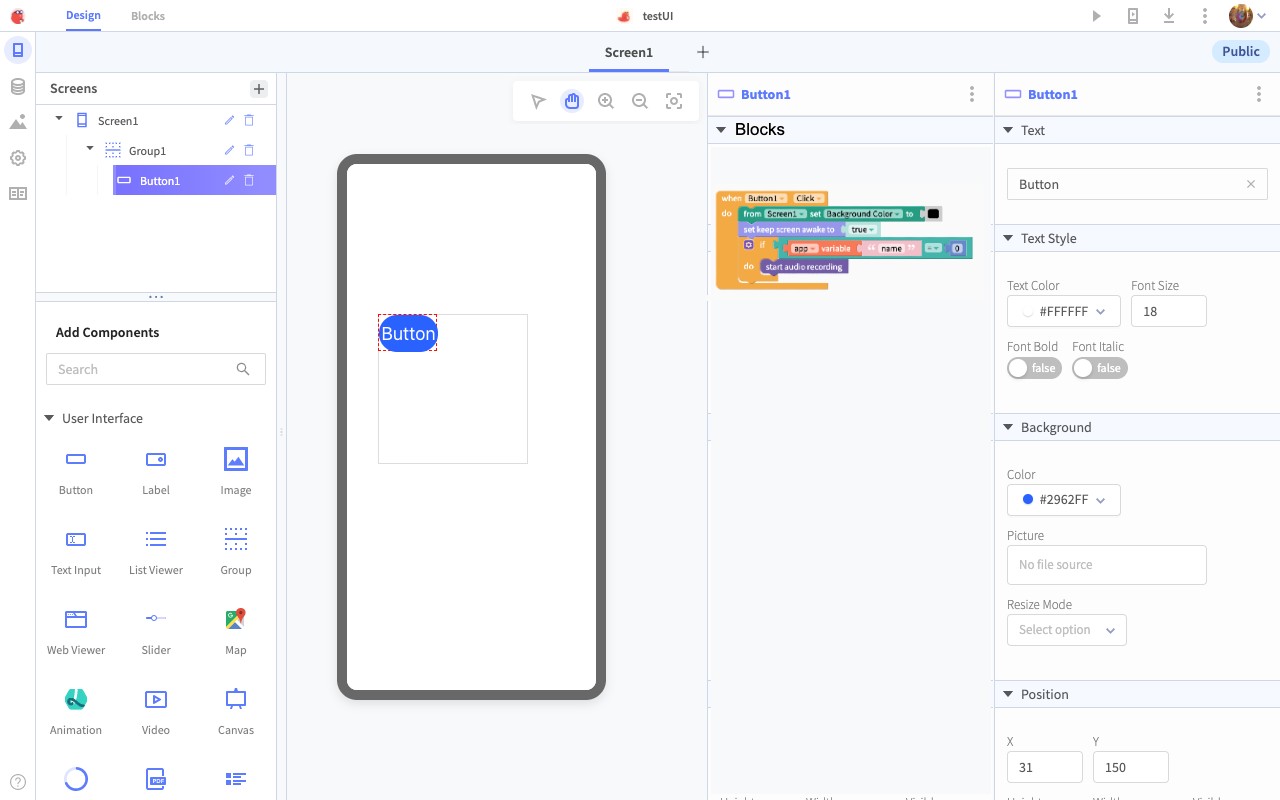Add a new screen with plus tab icon
Viewport: 1280px width, 800px height.
(703, 52)
